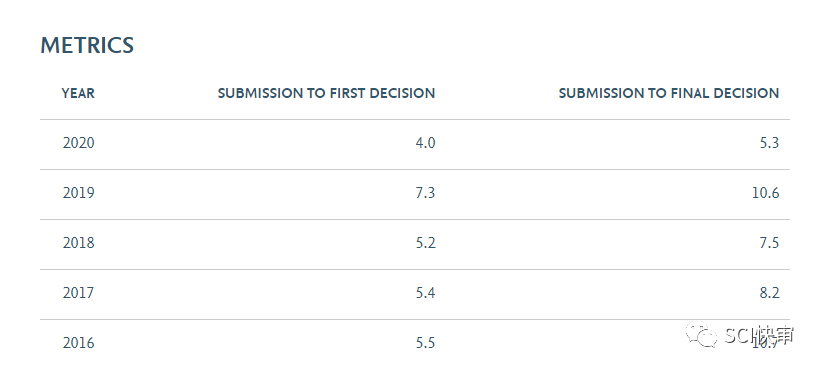Click the 8.2 final decision value
This screenshot has height=371, width=821.
tap(769, 293)
